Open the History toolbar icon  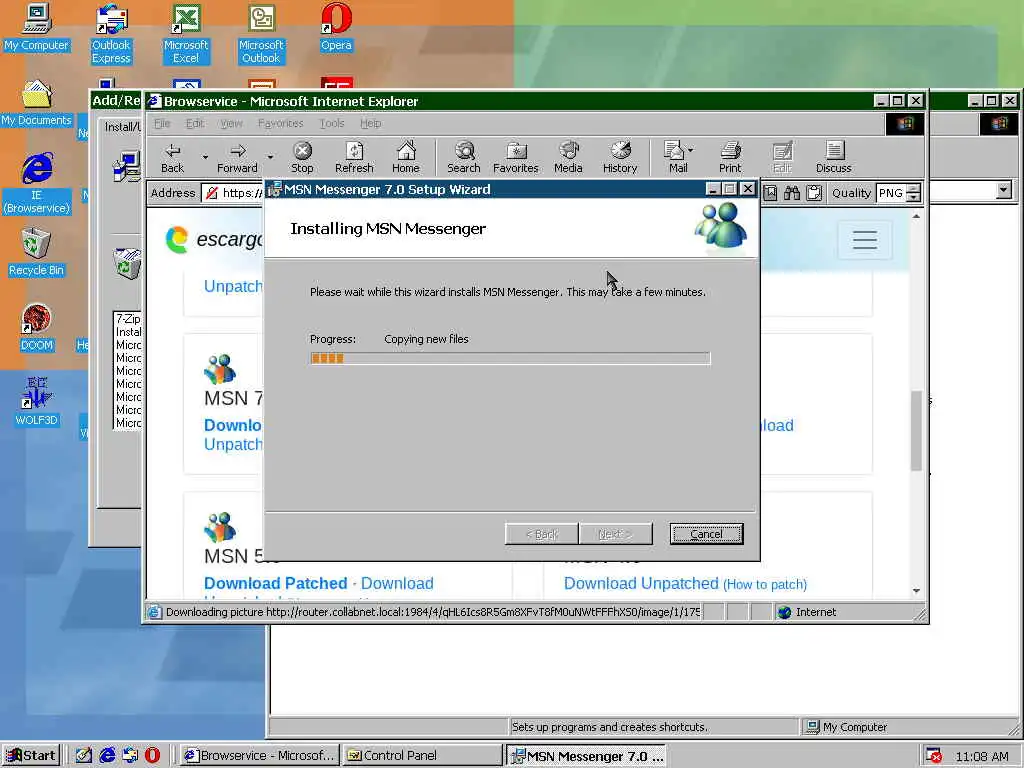620,158
